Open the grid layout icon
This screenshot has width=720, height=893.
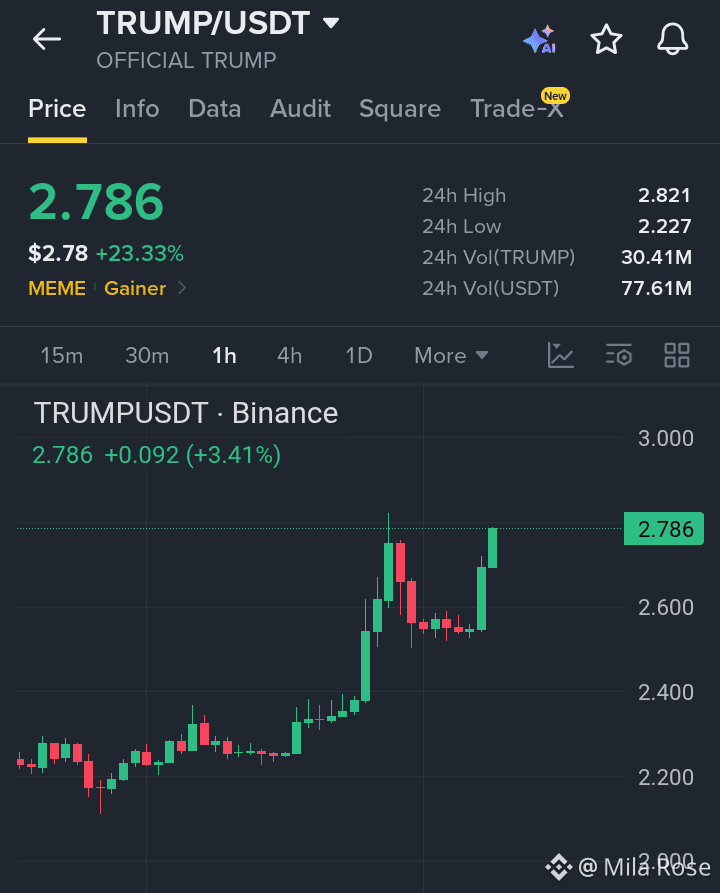tap(677, 355)
